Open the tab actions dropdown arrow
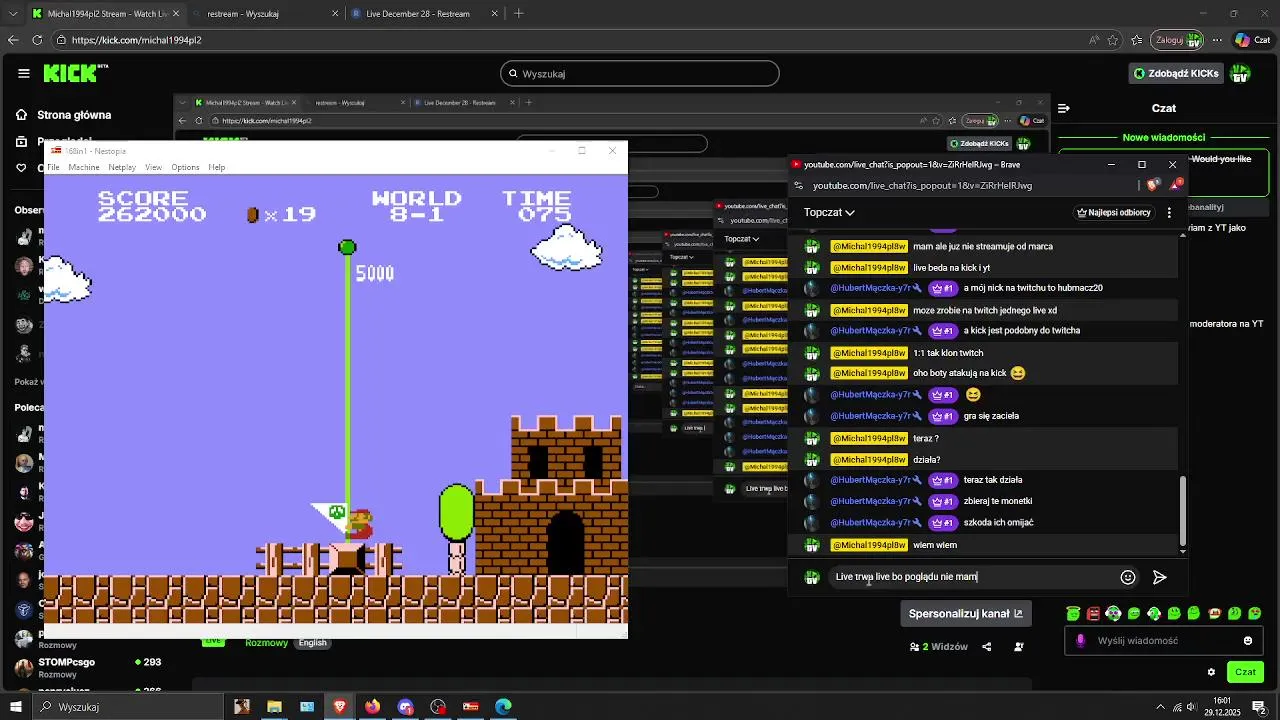 coord(13,14)
